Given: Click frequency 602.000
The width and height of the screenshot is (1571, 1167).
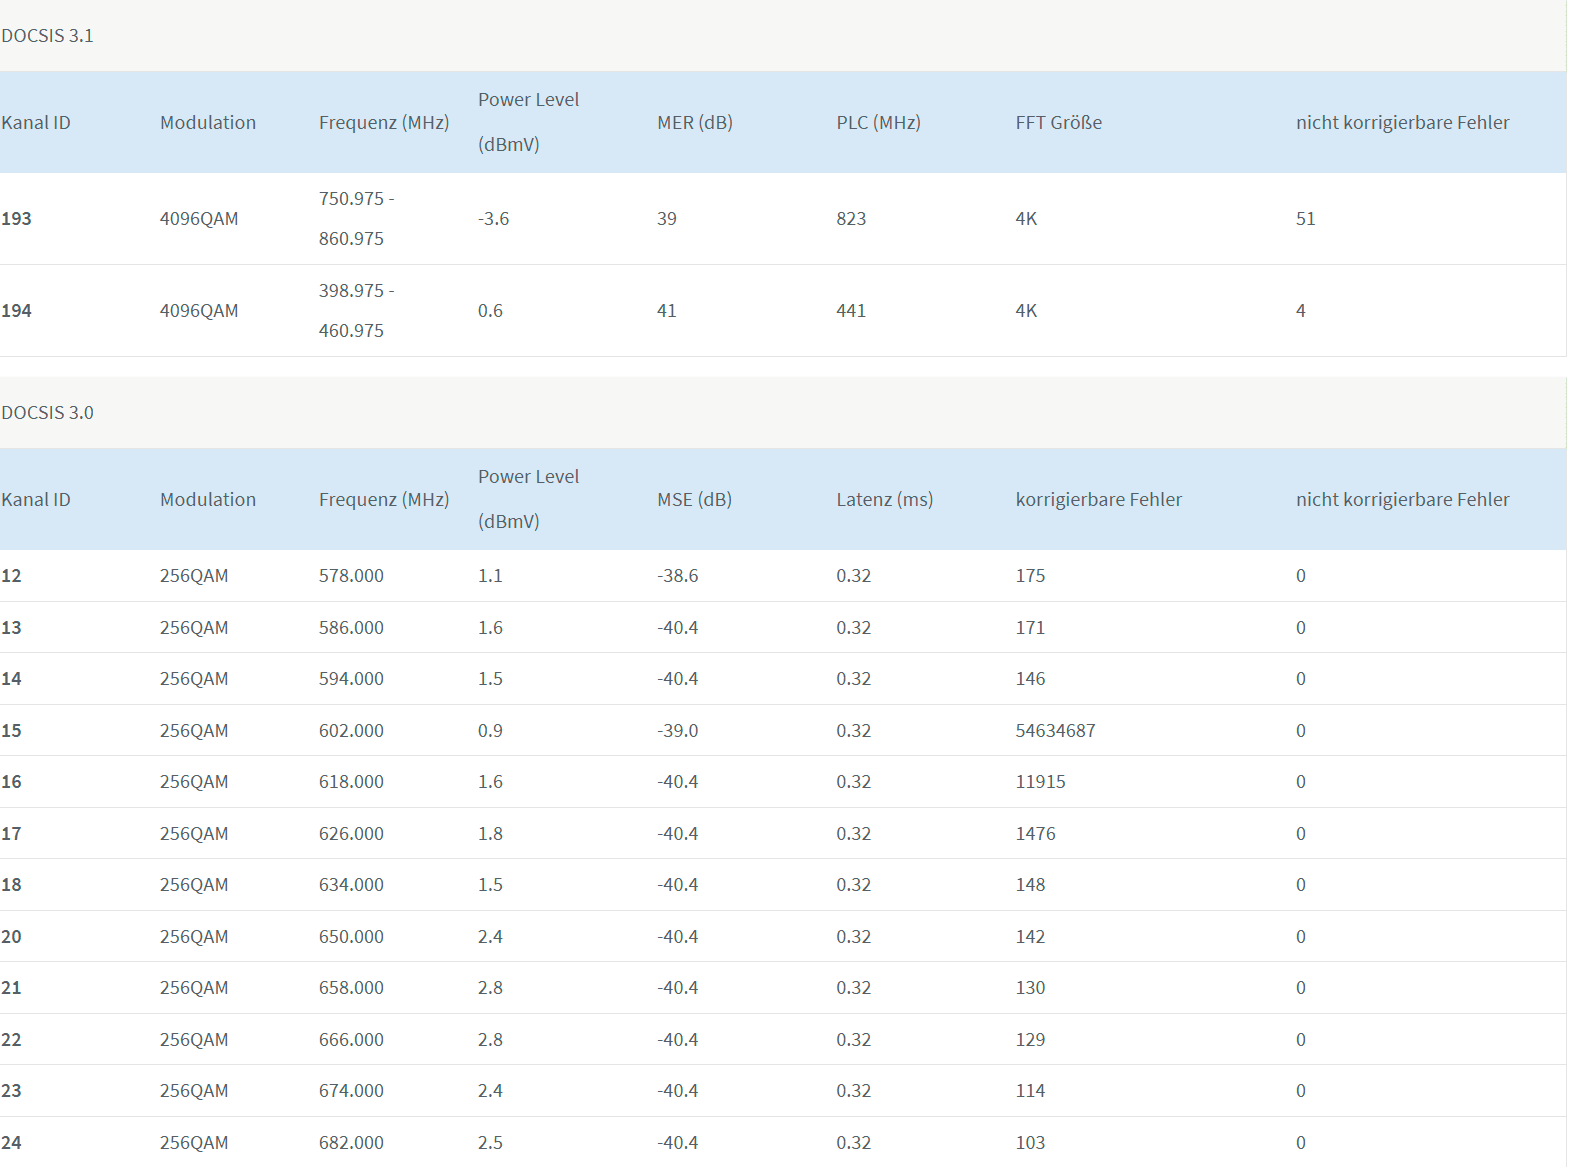Looking at the screenshot, I should (x=351, y=731).
